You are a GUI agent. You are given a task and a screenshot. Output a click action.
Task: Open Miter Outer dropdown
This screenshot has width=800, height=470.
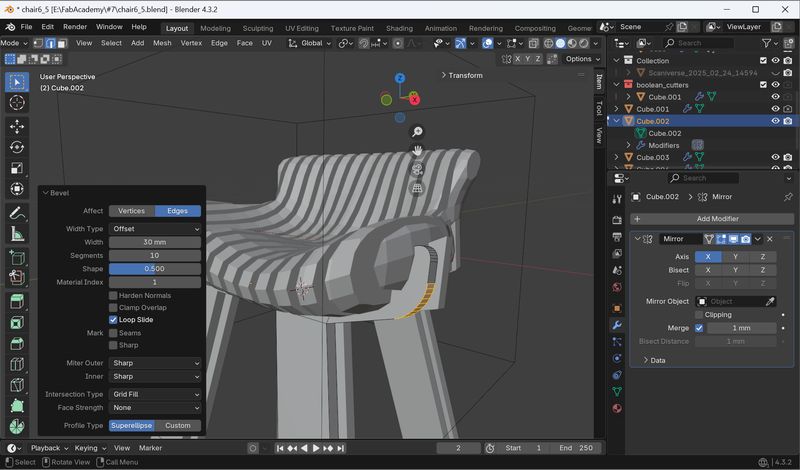pyautogui.click(x=155, y=363)
